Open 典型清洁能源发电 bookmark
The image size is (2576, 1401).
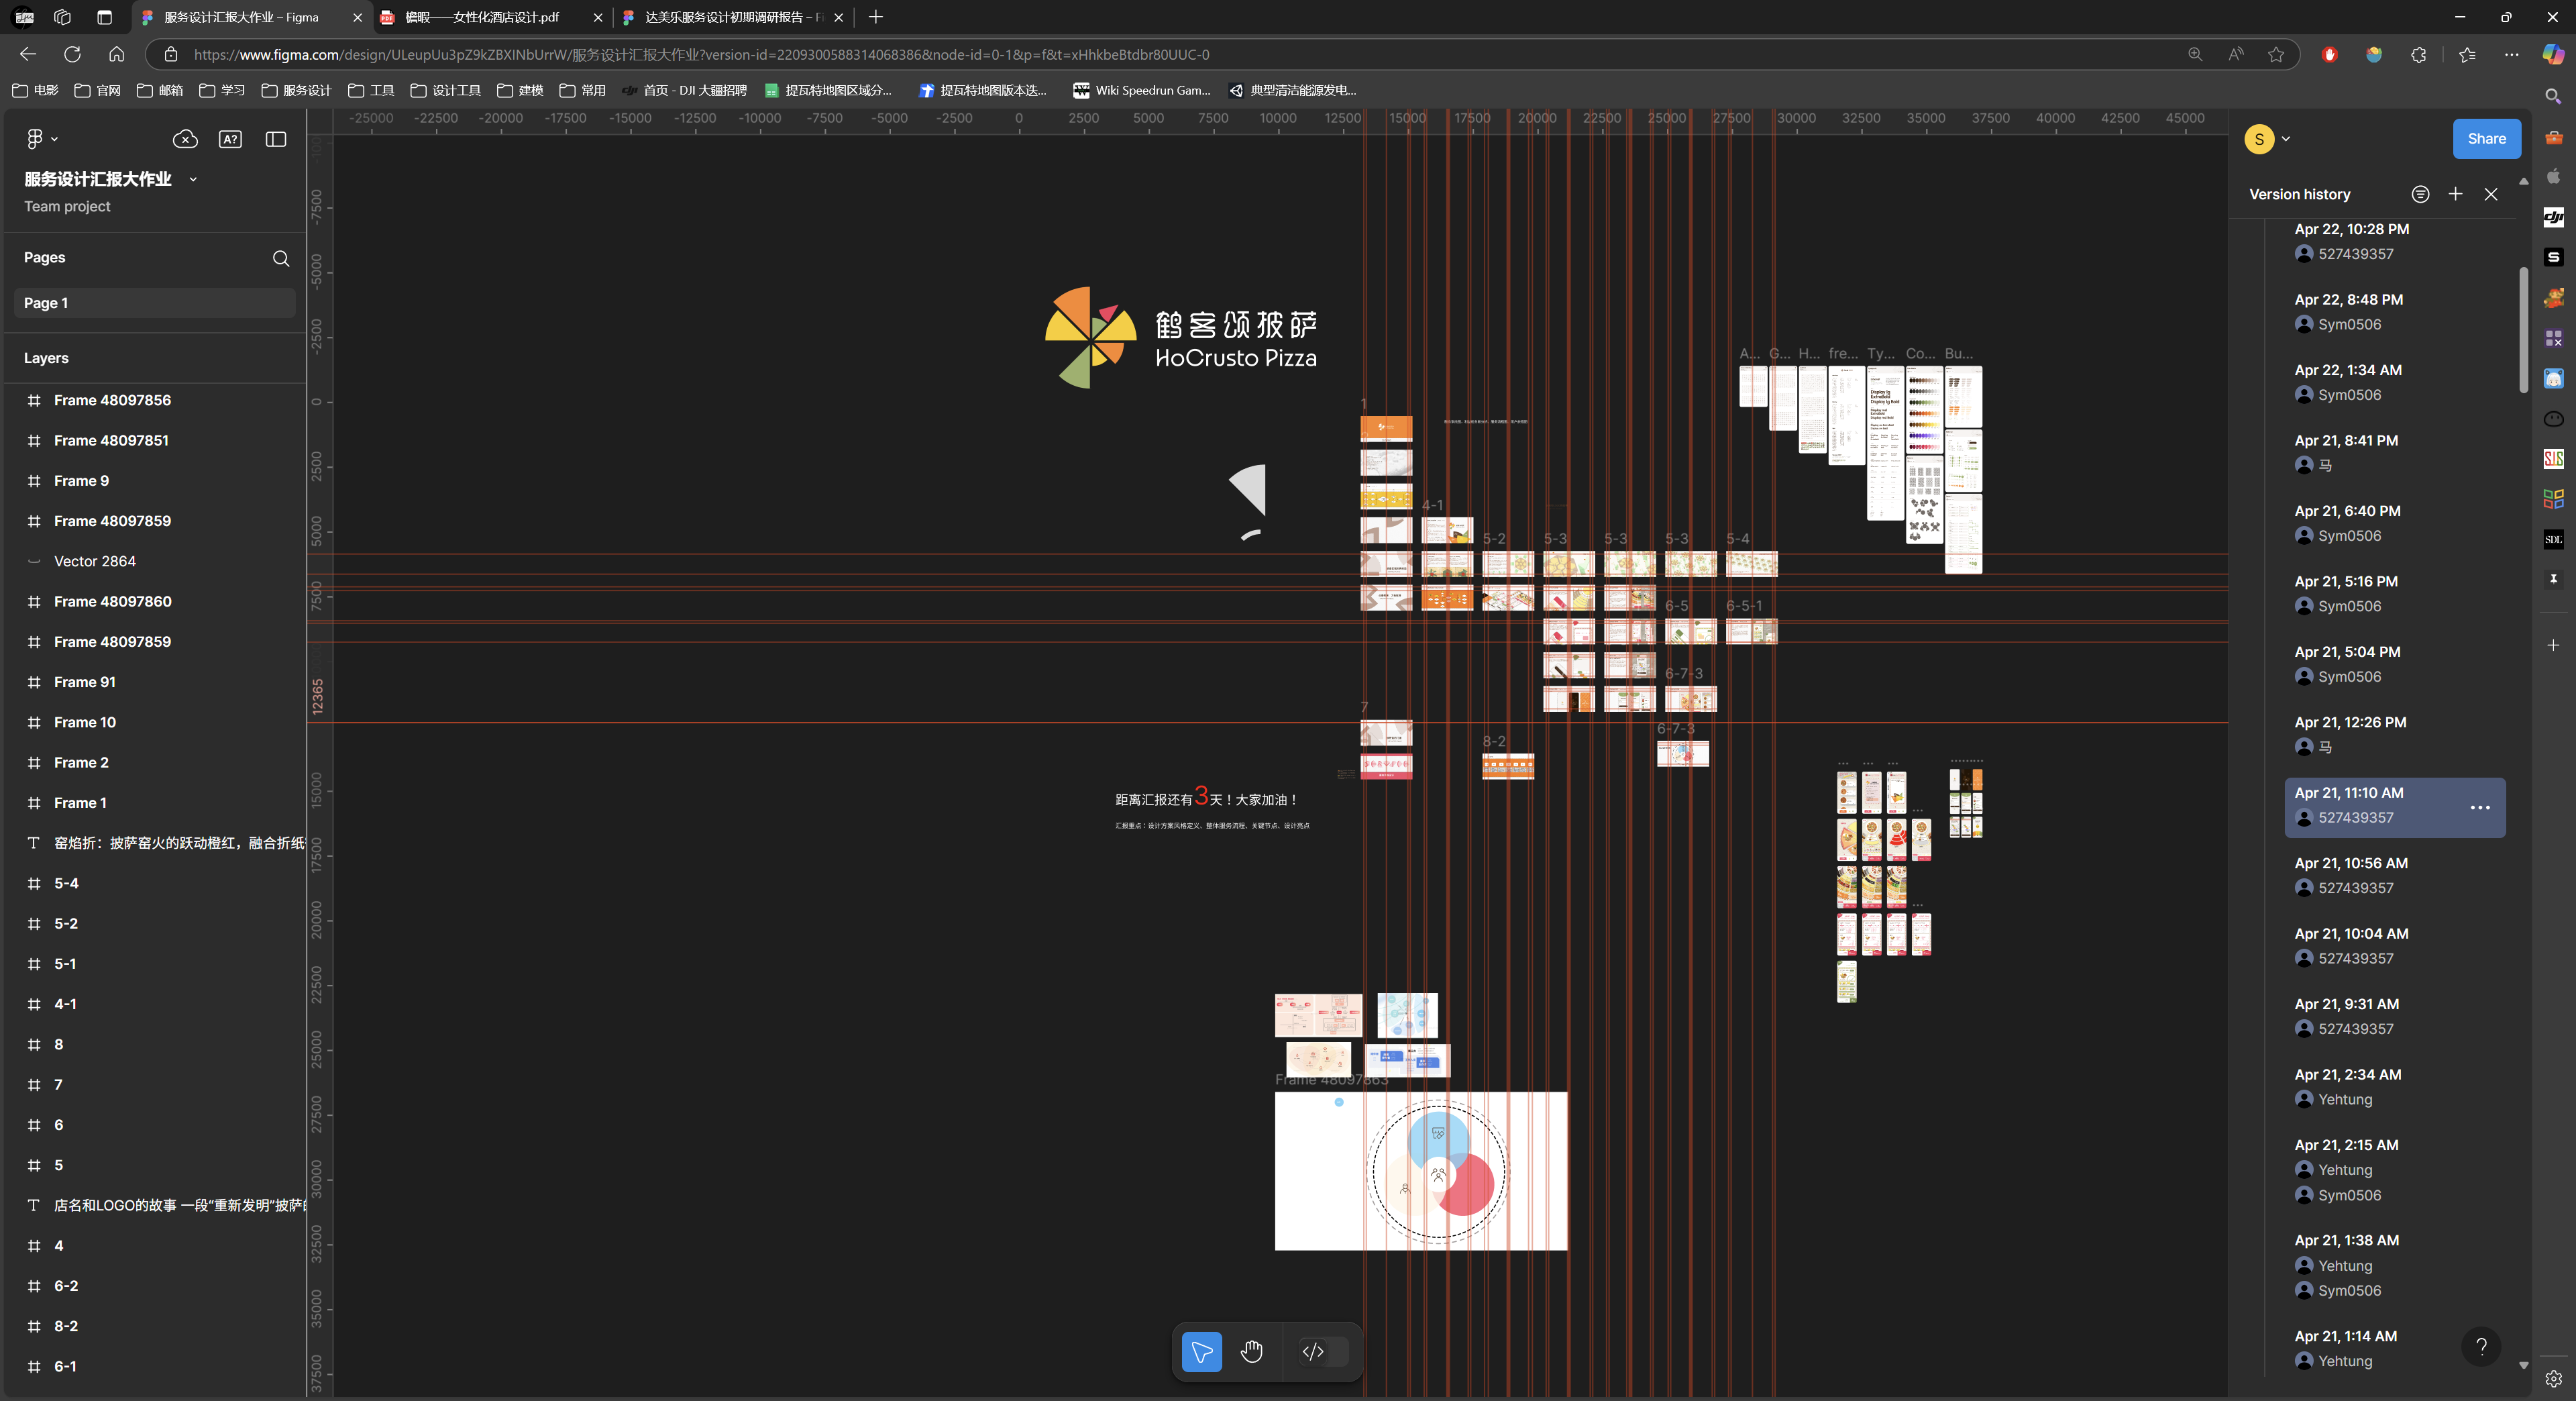(1292, 90)
